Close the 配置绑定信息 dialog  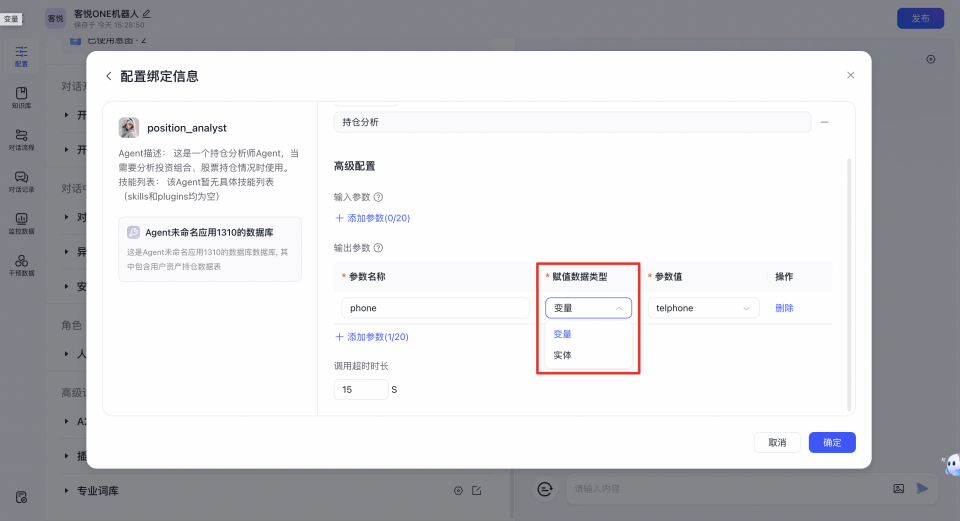coord(850,75)
